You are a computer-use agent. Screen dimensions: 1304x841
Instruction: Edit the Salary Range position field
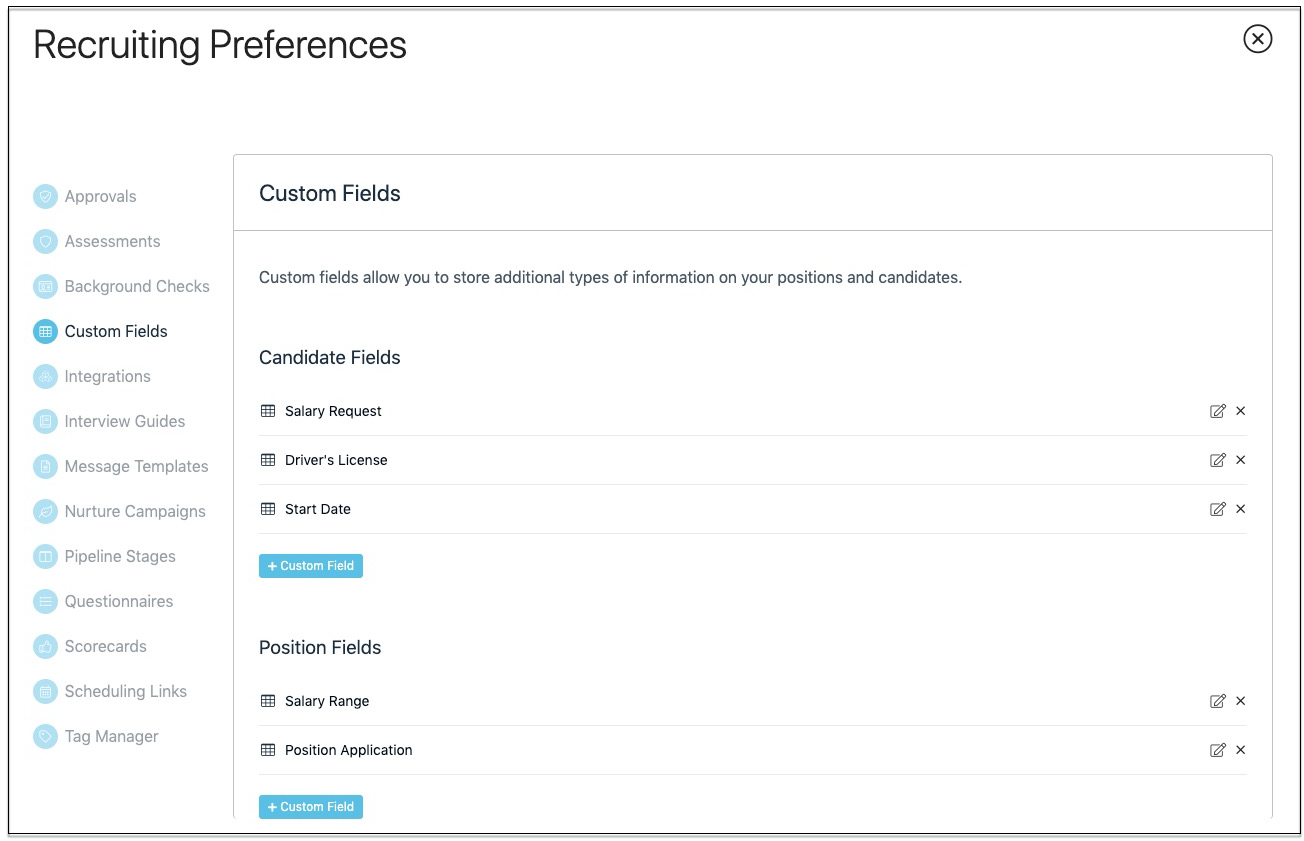pos(1217,701)
